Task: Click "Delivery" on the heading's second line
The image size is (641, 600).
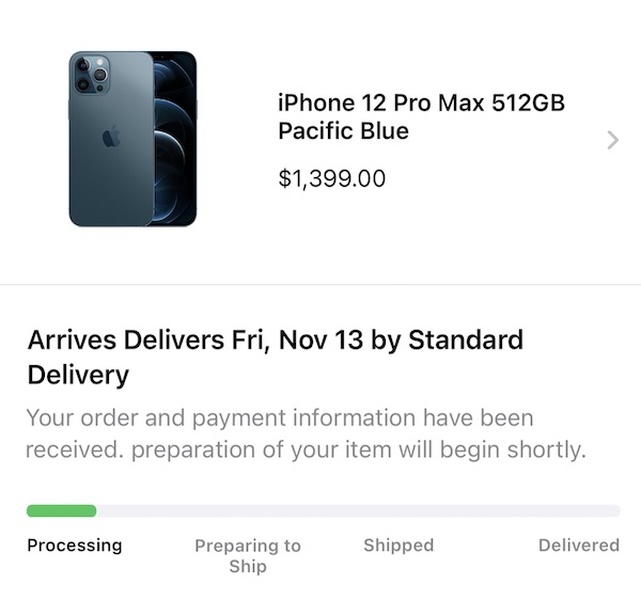Action: (x=78, y=375)
